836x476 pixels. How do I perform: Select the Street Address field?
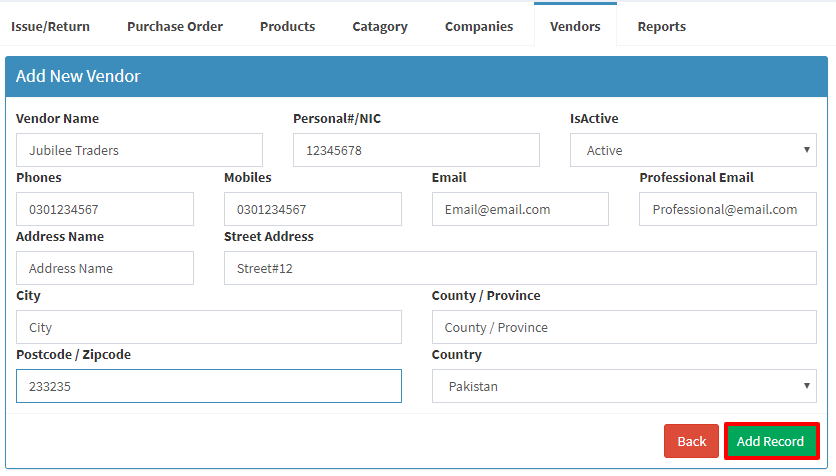pyautogui.click(x=520, y=268)
